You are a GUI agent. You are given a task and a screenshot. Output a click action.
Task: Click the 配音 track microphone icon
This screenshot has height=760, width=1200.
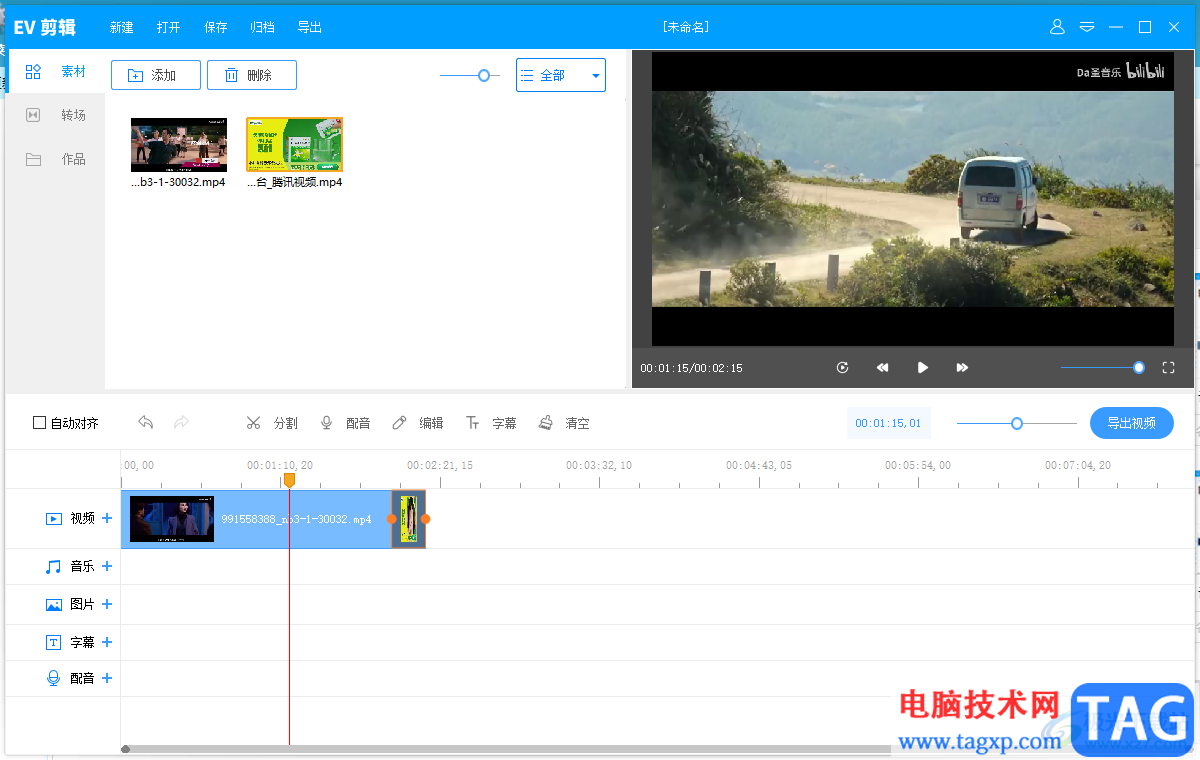(54, 678)
